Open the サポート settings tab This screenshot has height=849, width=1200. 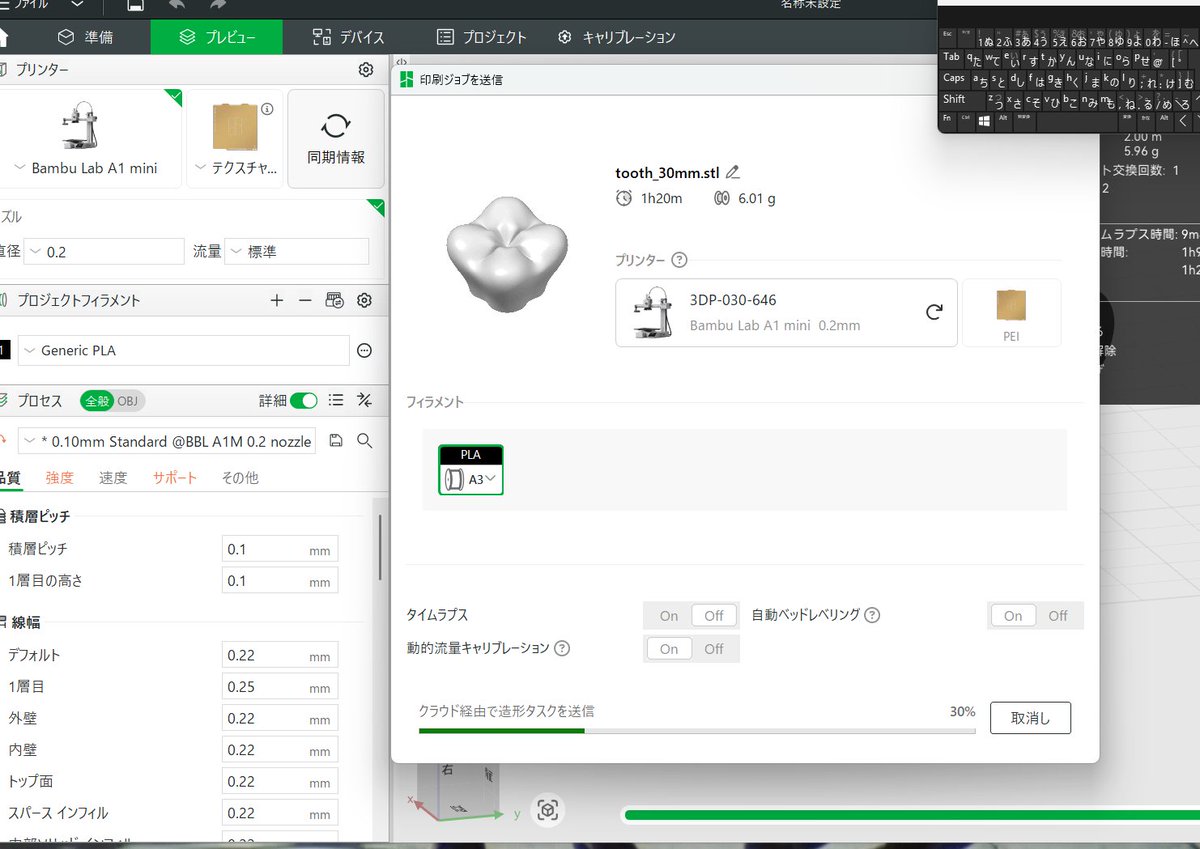tap(175, 478)
